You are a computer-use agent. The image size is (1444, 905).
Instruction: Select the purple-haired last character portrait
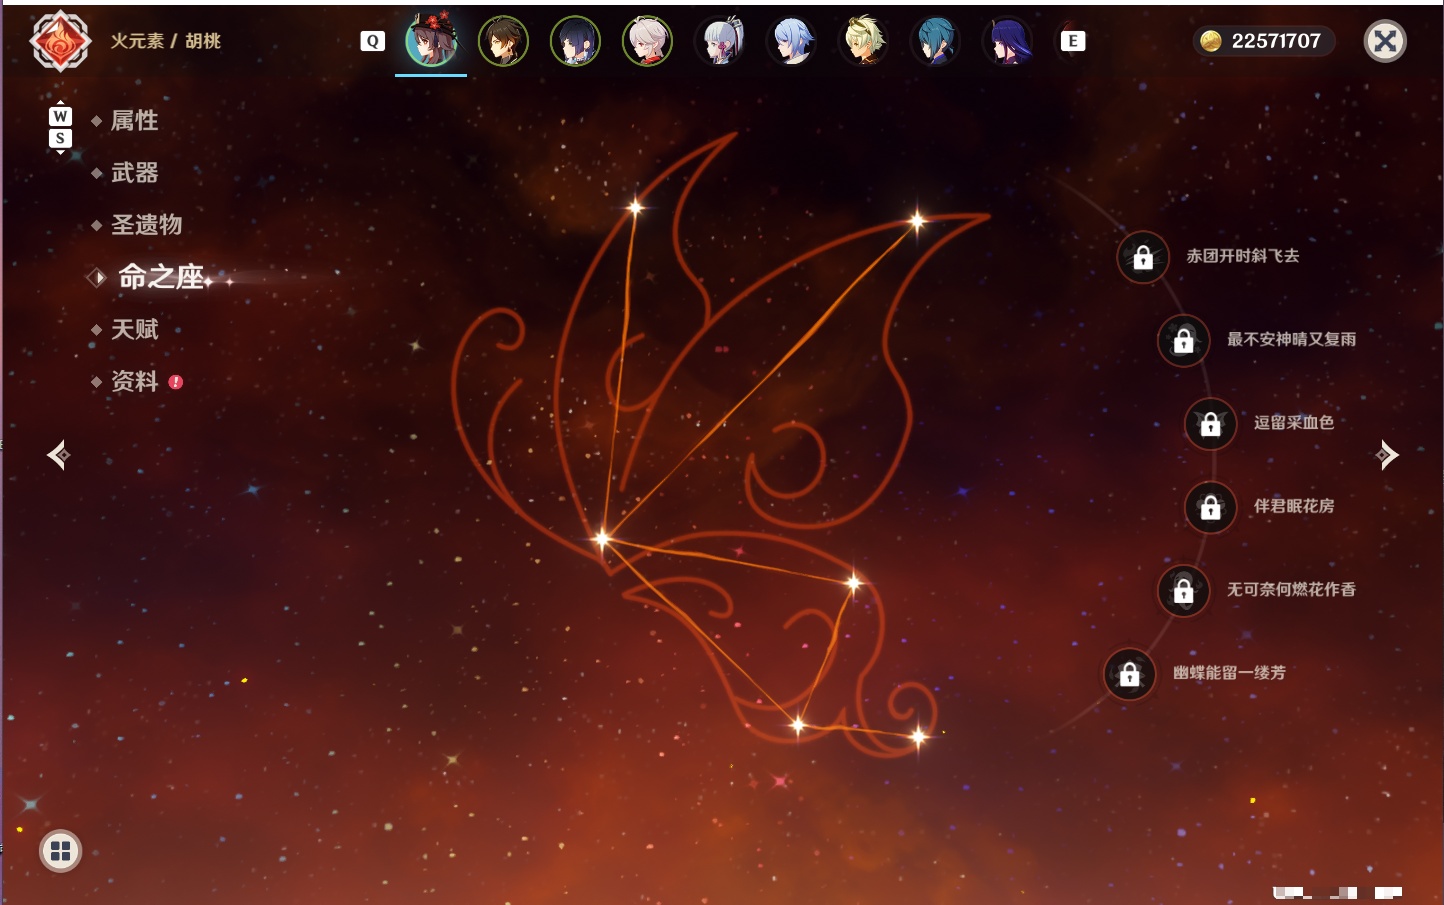coord(1008,41)
